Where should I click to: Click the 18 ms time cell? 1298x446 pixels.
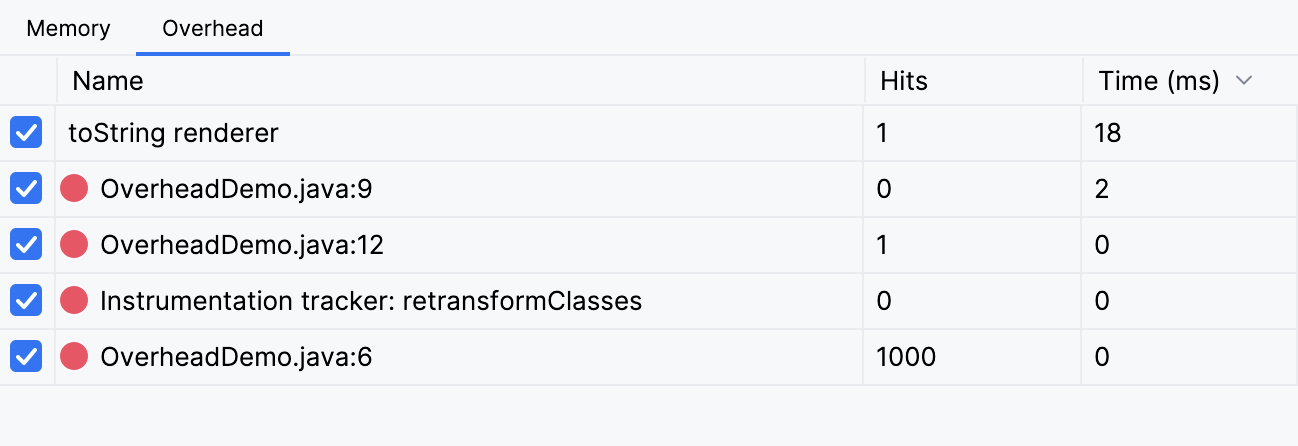click(x=1108, y=132)
